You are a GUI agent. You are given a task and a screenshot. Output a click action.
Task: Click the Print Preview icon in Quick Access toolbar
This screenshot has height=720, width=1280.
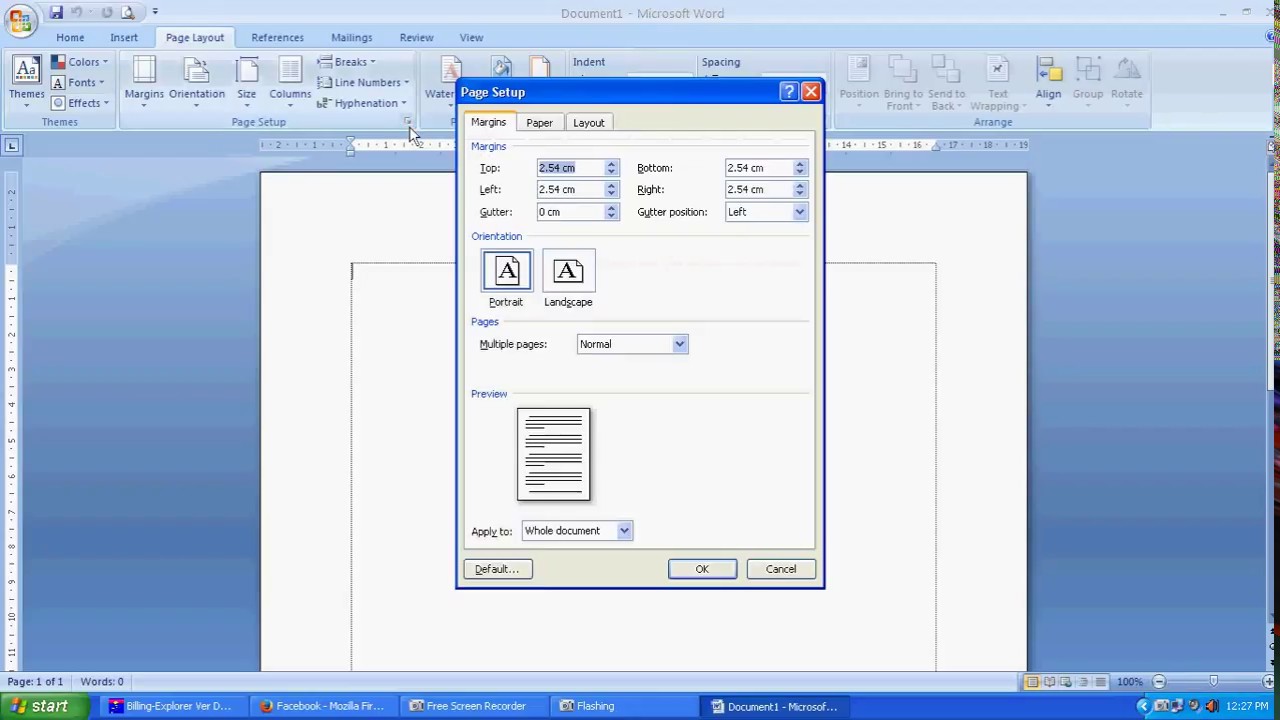127,13
